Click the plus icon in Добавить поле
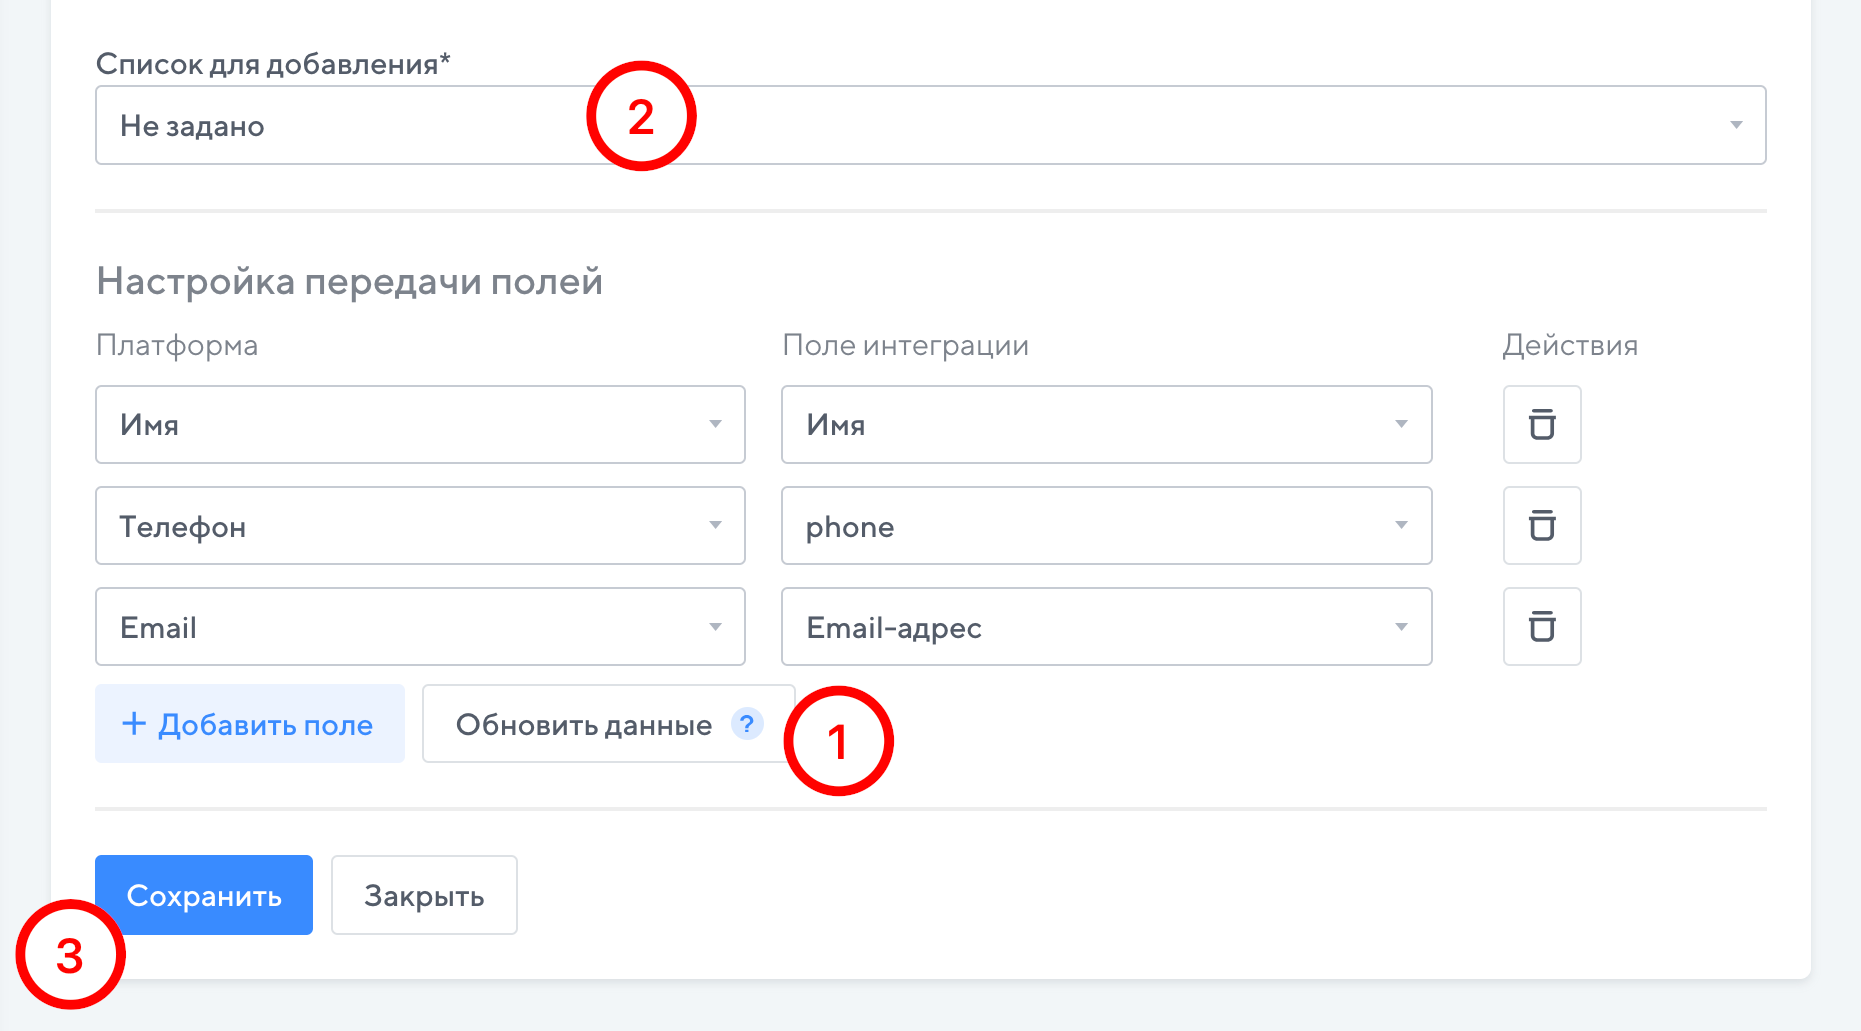1861x1031 pixels. (134, 724)
